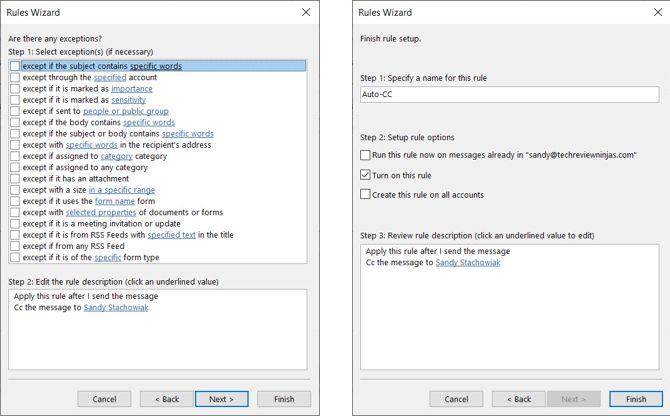Click the 'form name' link
This screenshot has width=670, height=416.
click(x=115, y=200)
